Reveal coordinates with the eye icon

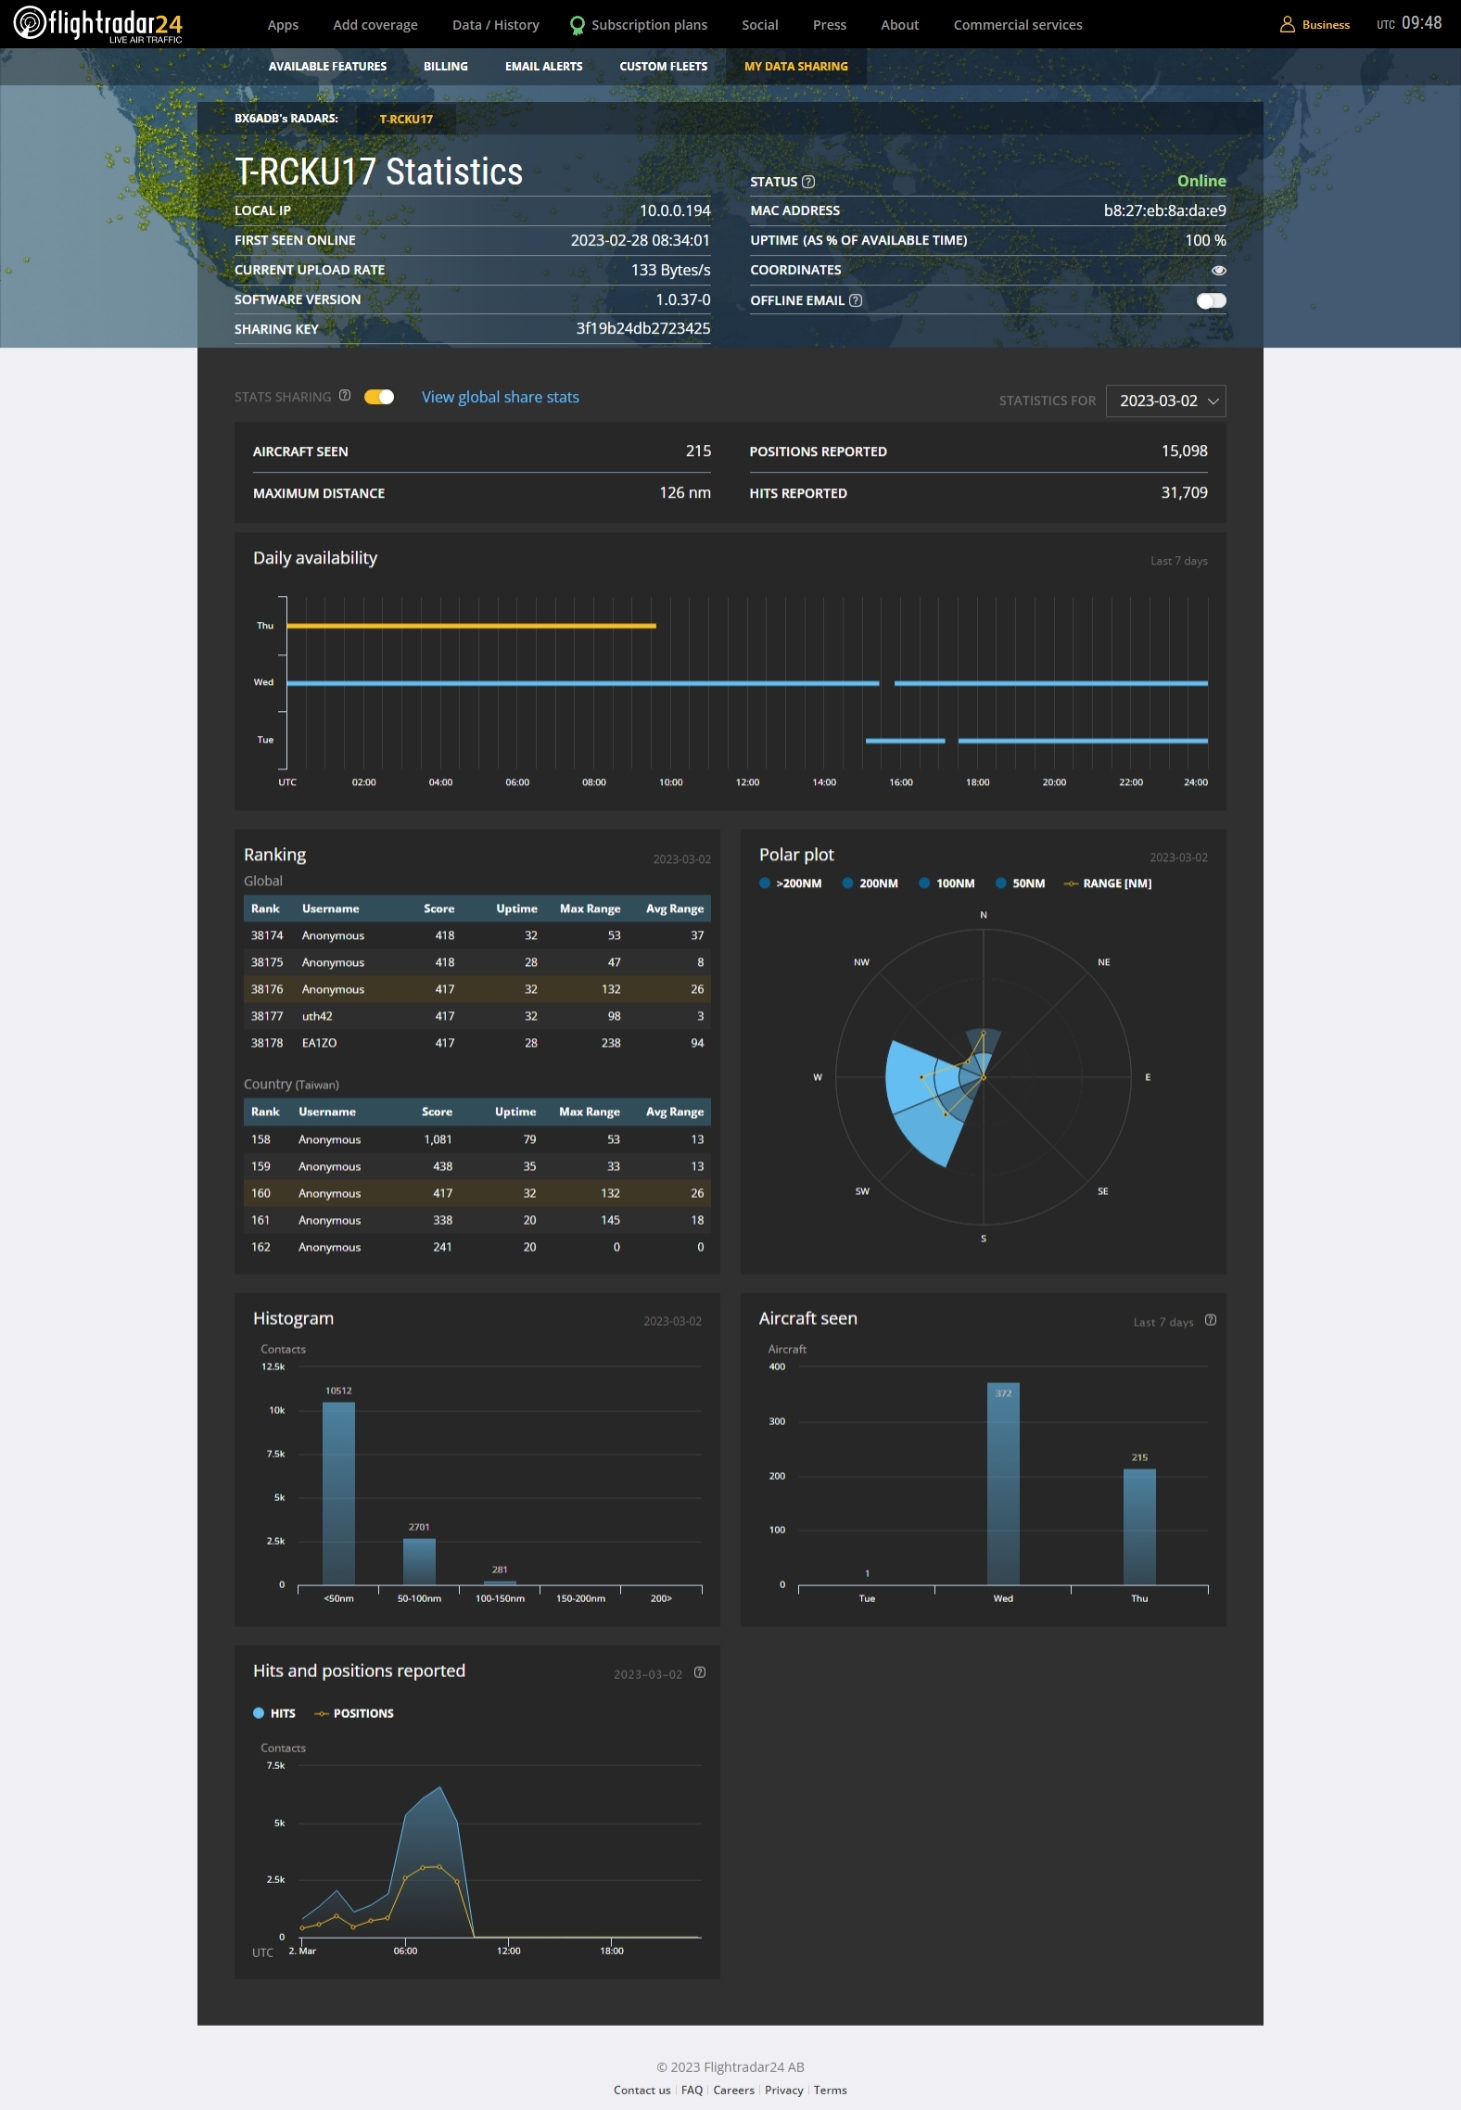point(1218,270)
